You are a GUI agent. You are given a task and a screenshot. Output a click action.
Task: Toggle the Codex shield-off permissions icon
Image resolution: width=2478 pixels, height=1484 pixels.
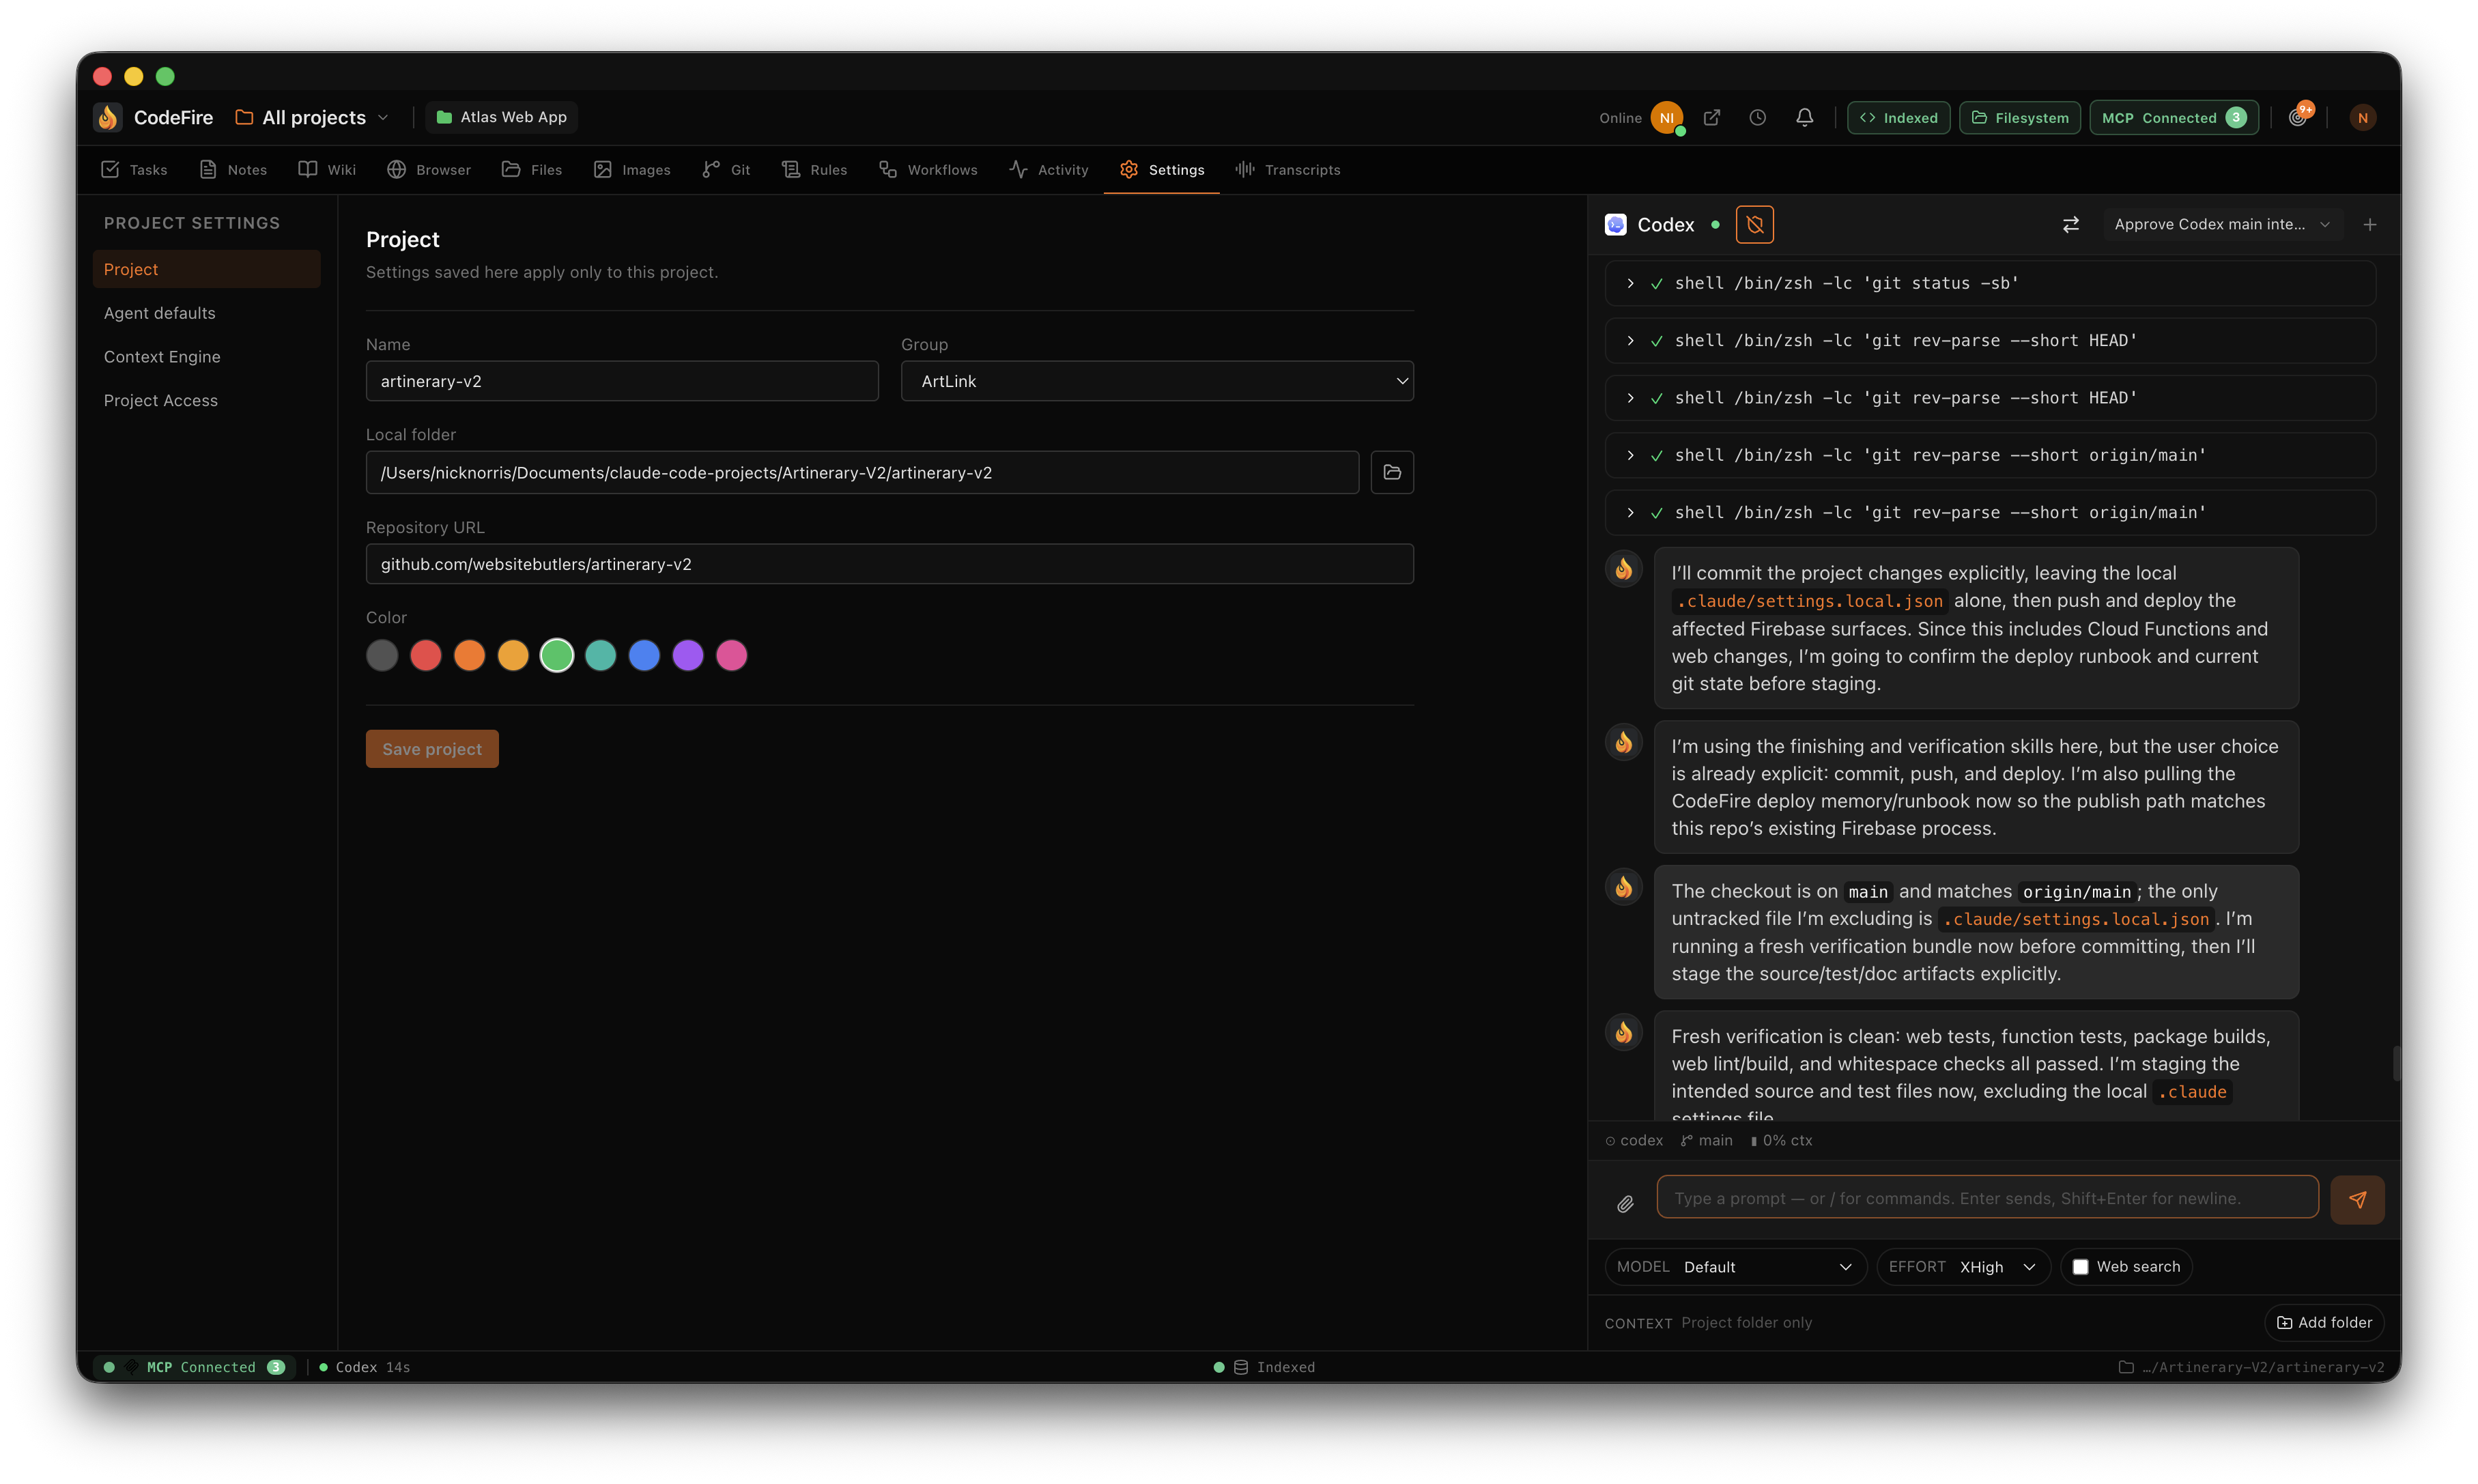tap(1755, 225)
